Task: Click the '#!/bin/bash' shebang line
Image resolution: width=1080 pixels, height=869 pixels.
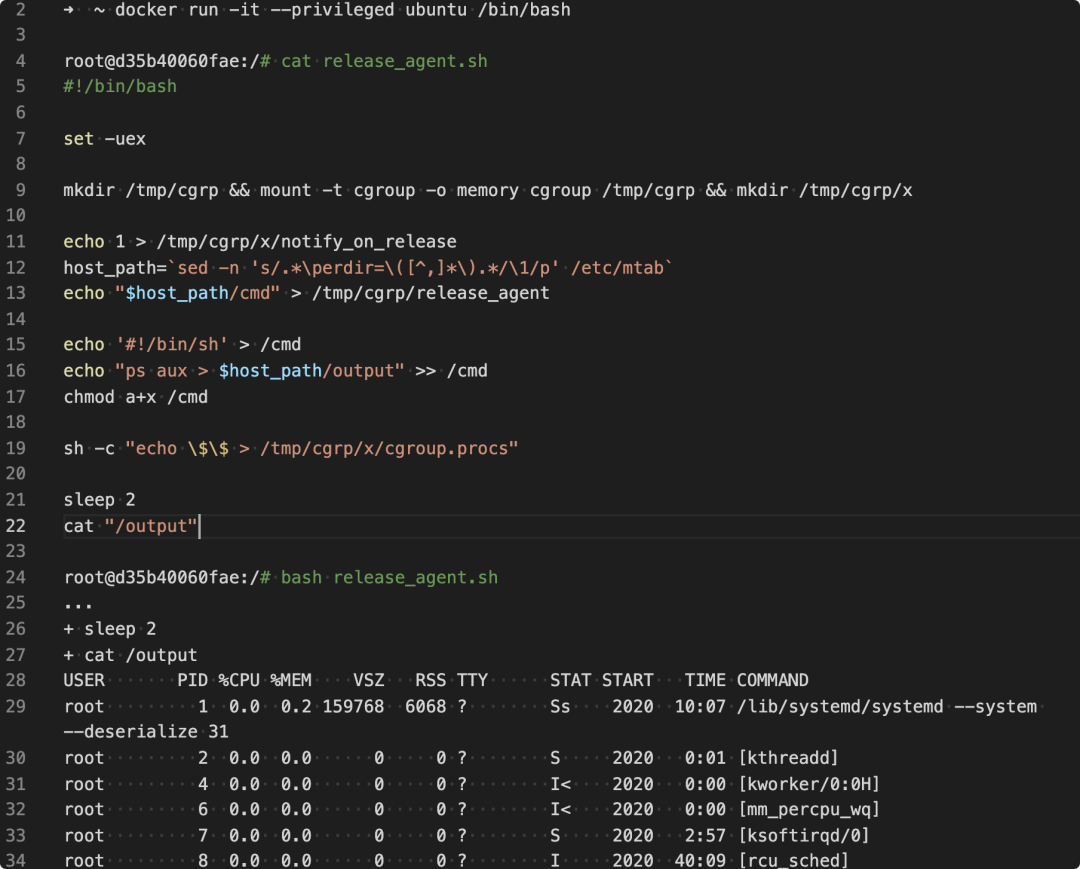Action: click(120, 87)
